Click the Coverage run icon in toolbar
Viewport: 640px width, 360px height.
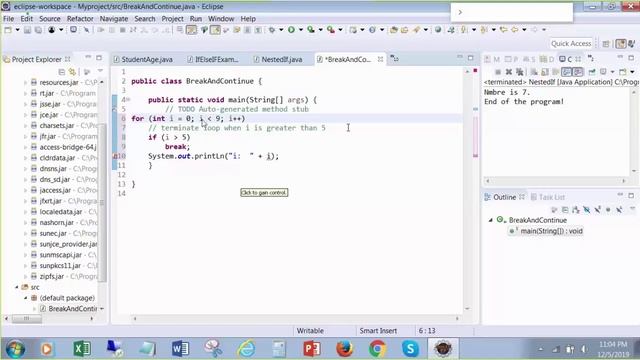click(311, 30)
